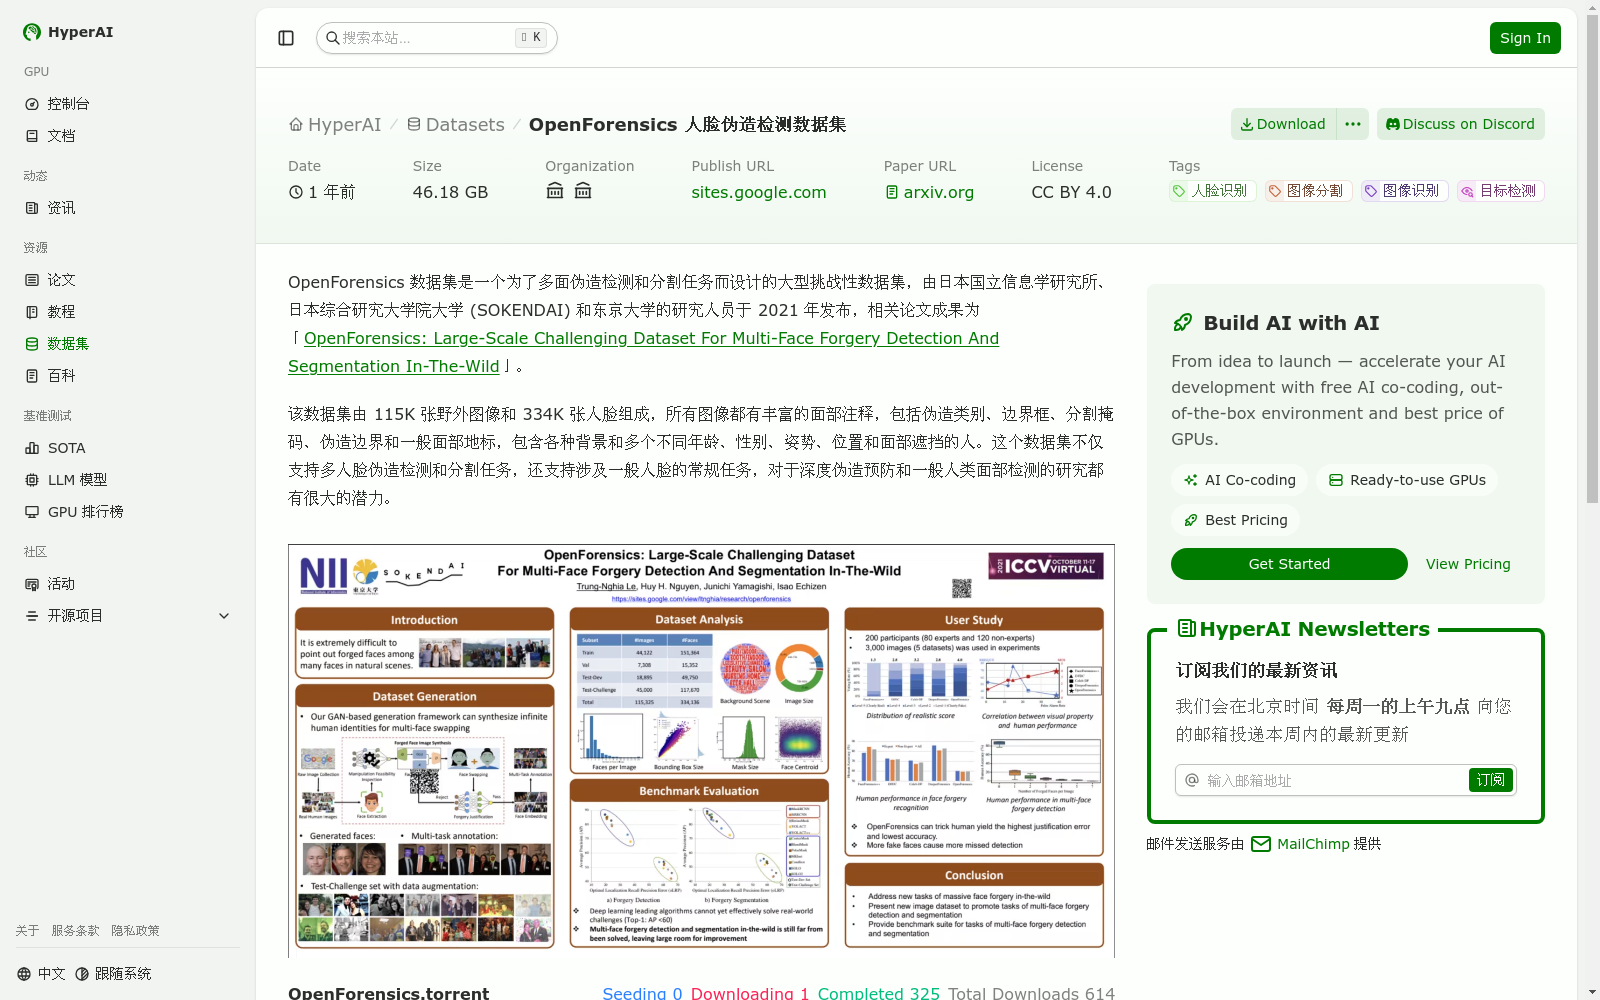Click the 图像分割 tag
The image size is (1600, 1000).
click(1307, 191)
